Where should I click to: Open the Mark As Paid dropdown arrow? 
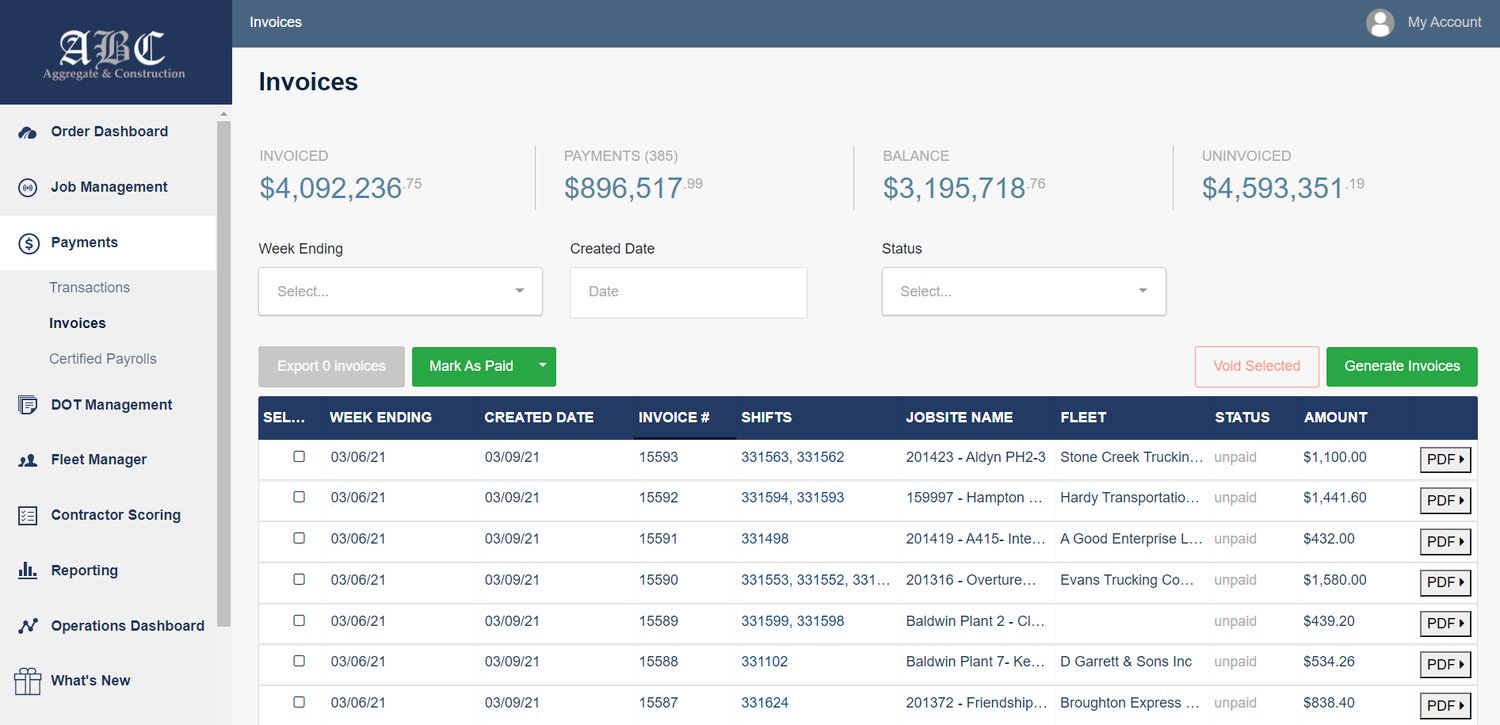click(x=543, y=366)
